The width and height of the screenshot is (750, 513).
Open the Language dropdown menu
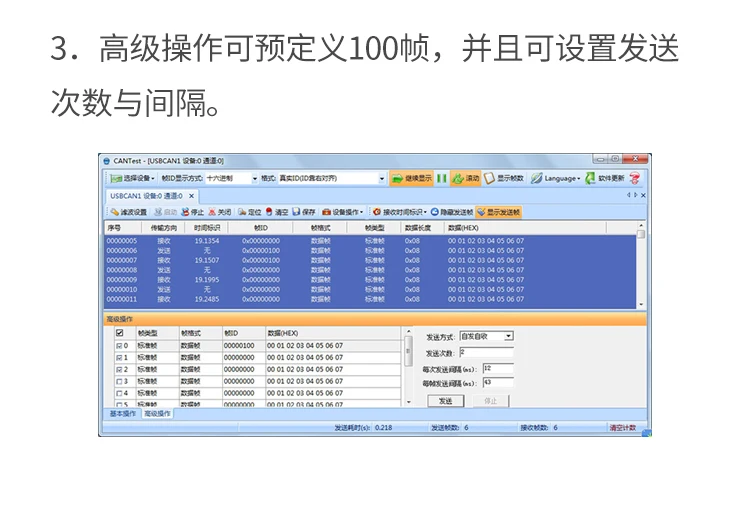555,178
